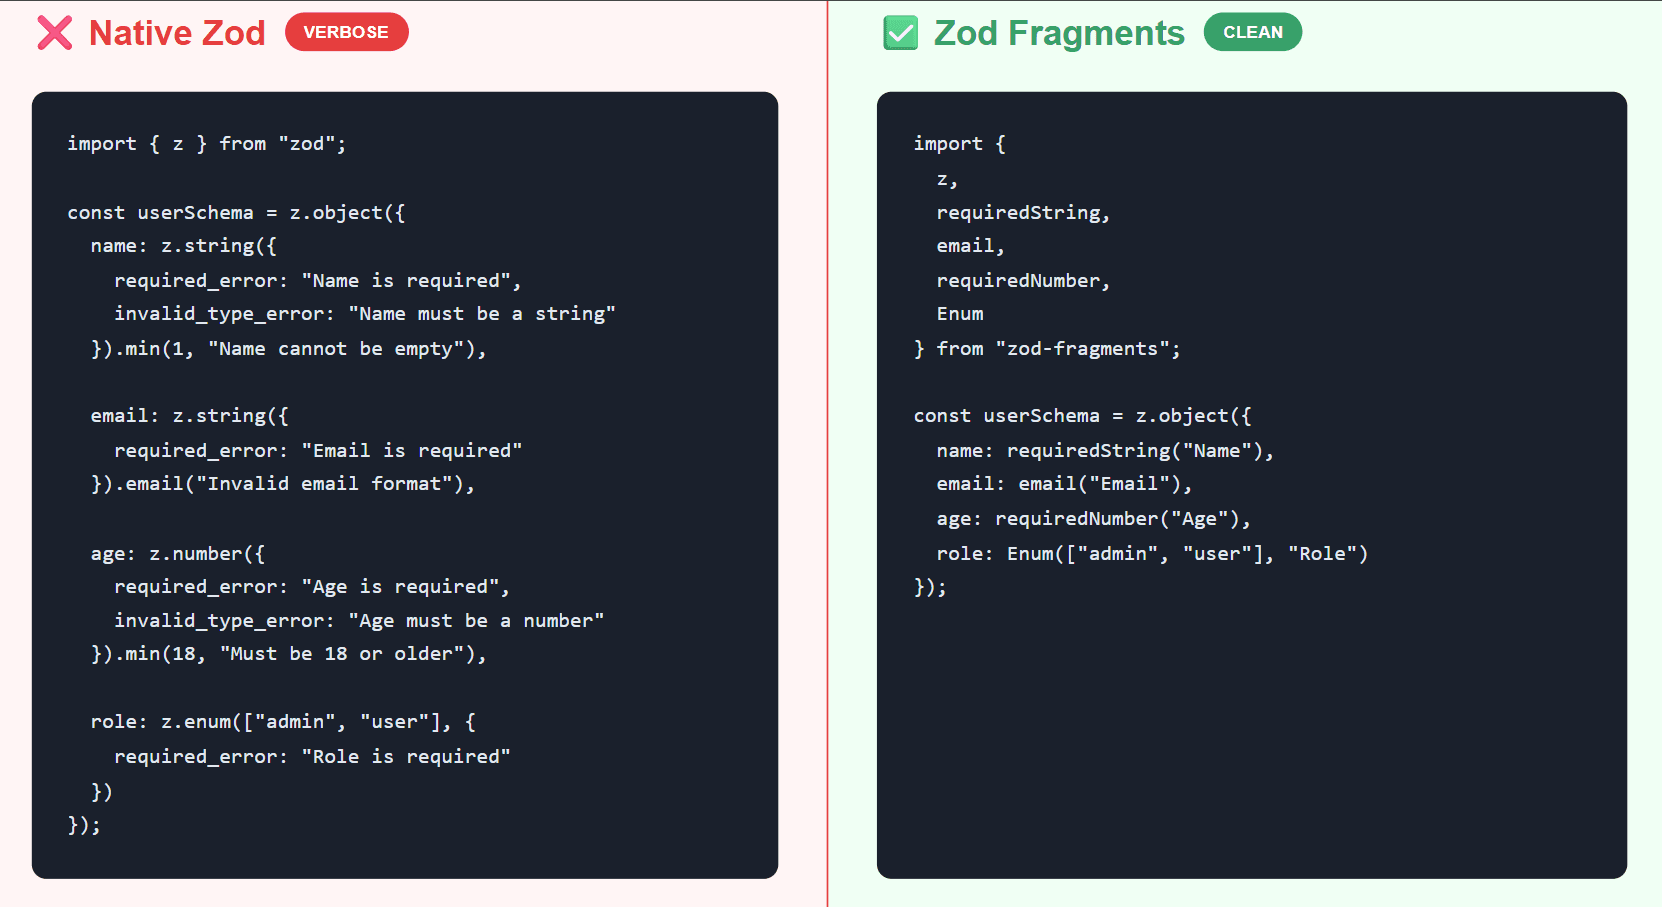Viewport: 1662px width, 907px height.
Task: Click the age: requiredNumber("Age") line
Action: pyautogui.click(x=1093, y=519)
